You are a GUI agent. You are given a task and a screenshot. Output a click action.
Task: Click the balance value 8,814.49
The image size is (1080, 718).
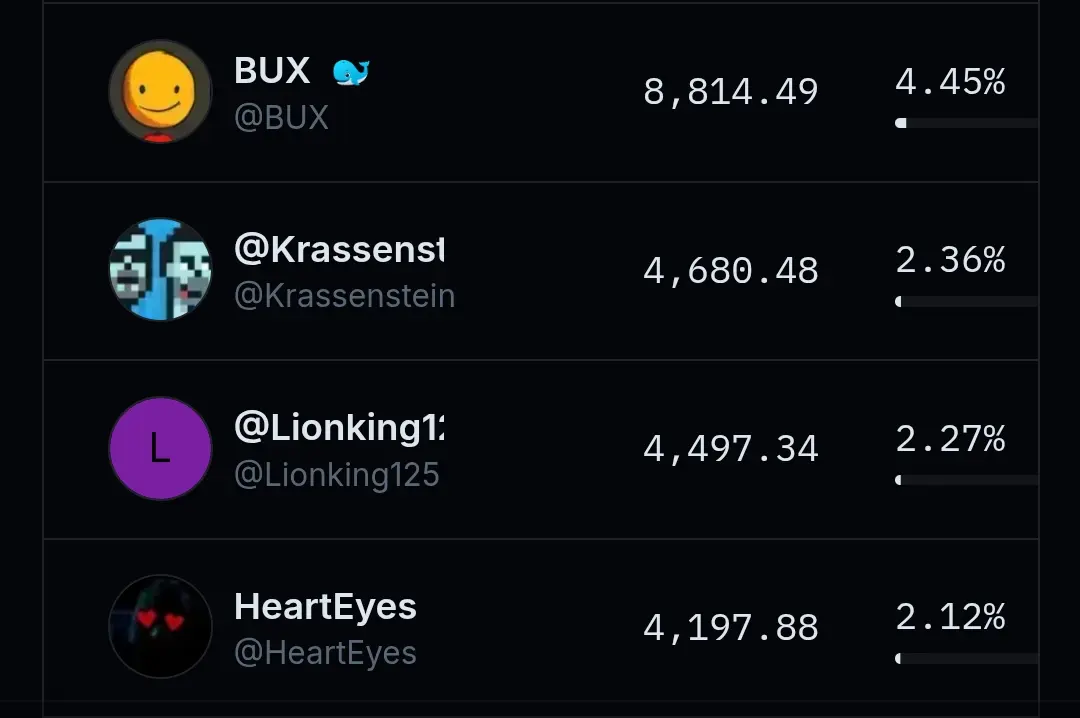(x=729, y=91)
